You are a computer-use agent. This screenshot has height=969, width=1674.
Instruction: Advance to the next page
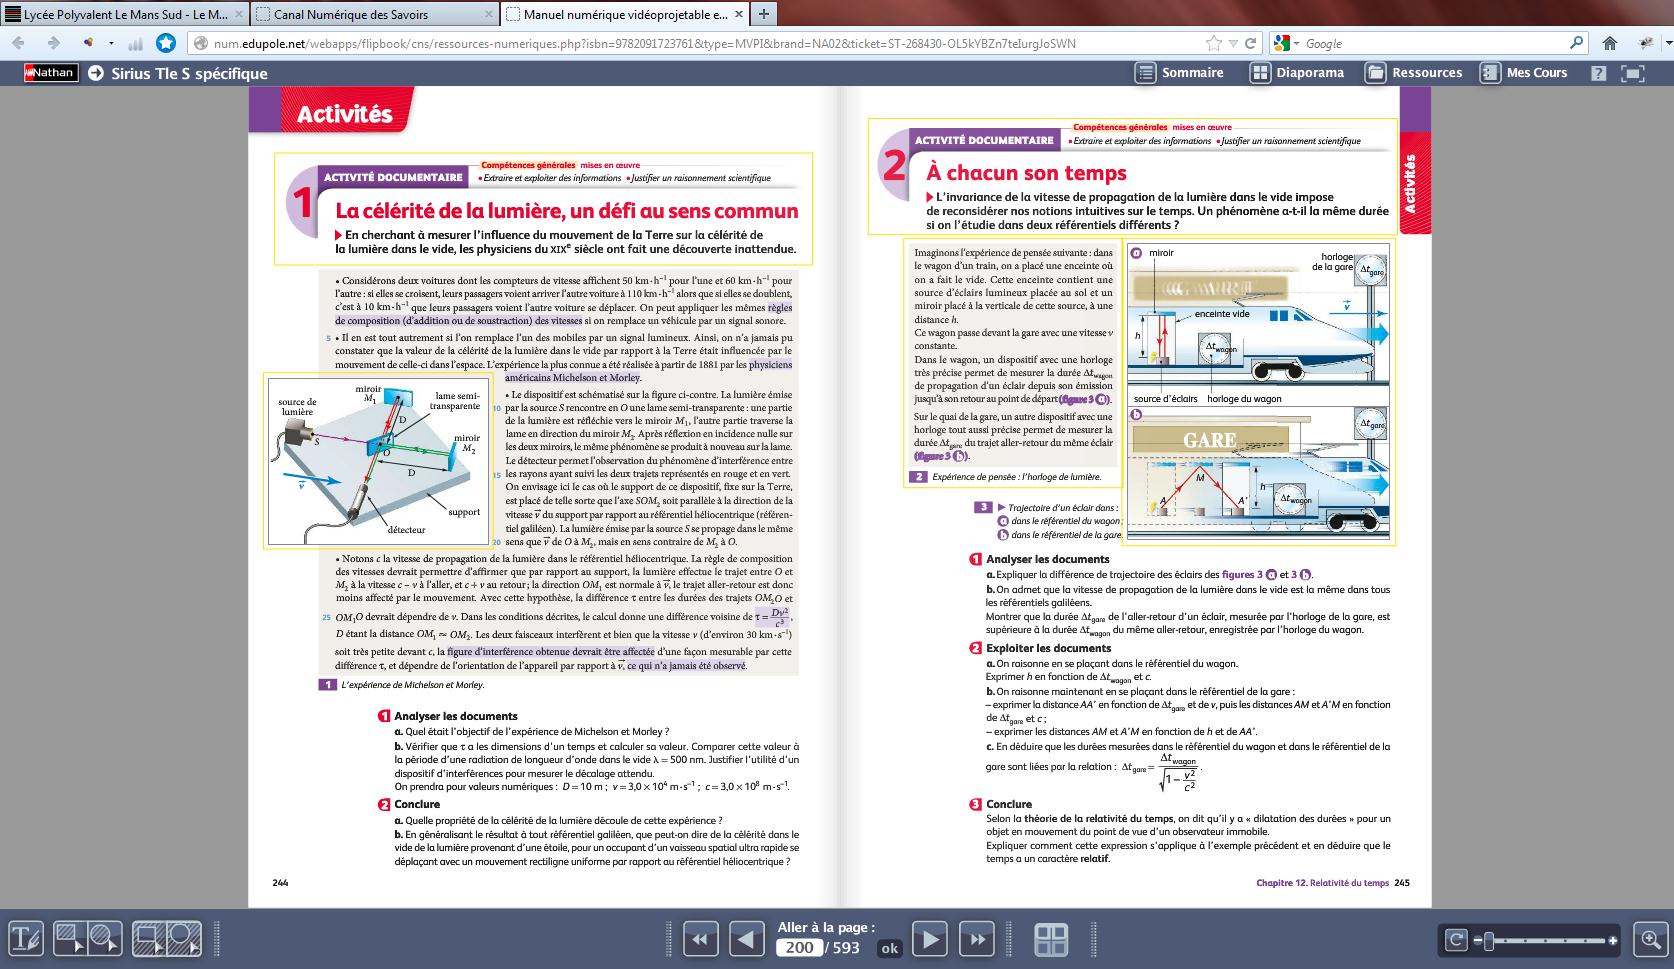tap(930, 939)
